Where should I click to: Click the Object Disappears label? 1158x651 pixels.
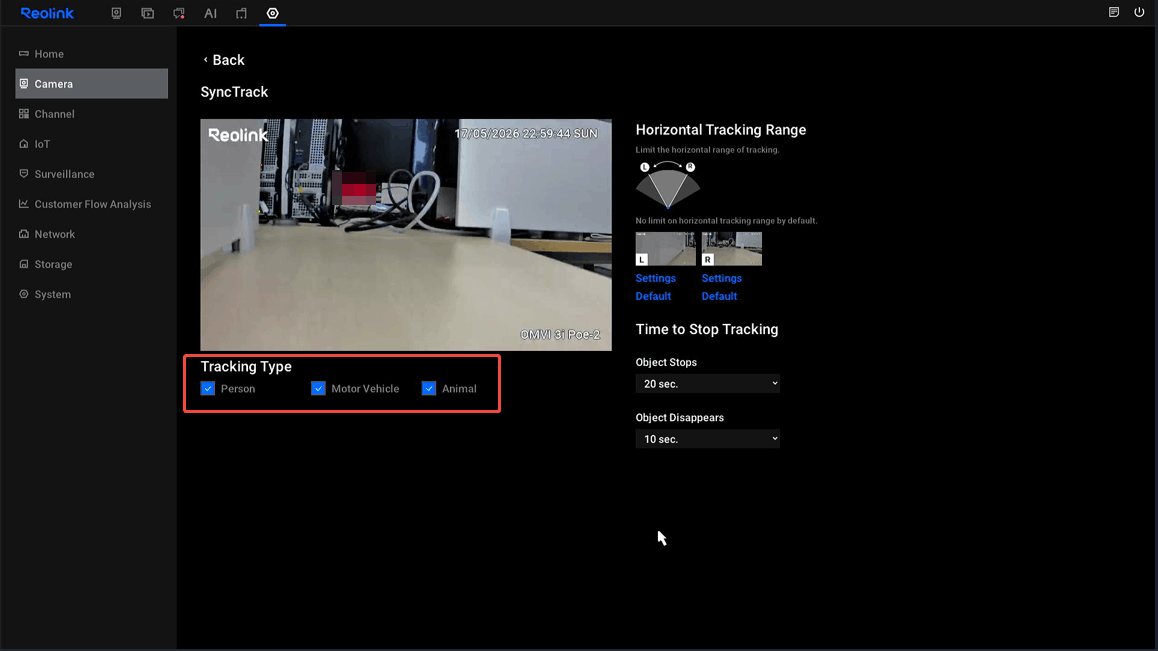pos(679,417)
